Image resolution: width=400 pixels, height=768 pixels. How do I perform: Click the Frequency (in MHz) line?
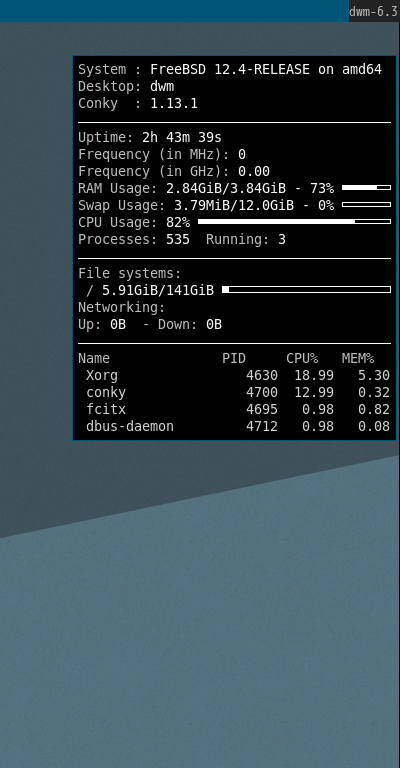coord(162,155)
